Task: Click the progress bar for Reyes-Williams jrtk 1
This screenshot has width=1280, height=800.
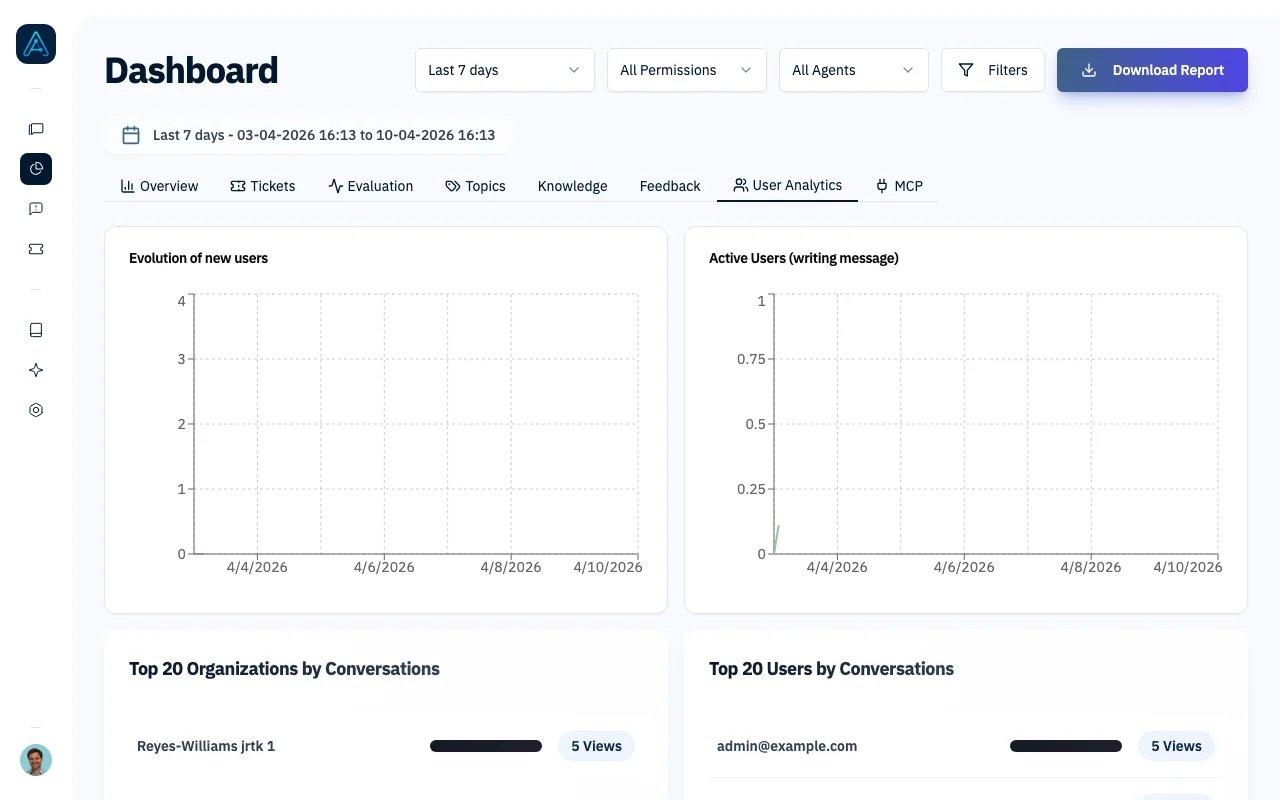Action: pos(486,746)
